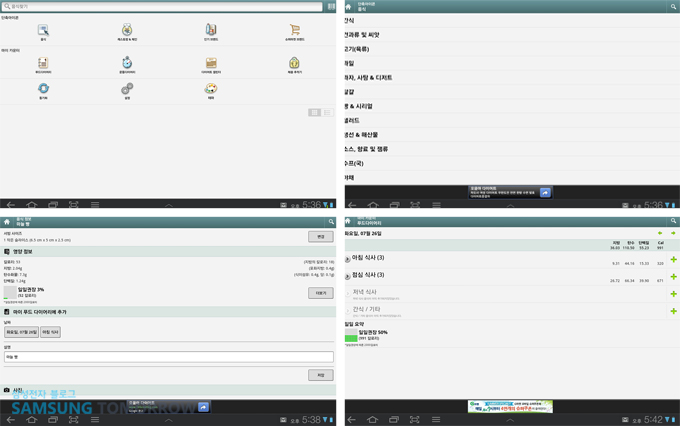
Task: Add food to breakfast with green plus
Action: [673, 260]
